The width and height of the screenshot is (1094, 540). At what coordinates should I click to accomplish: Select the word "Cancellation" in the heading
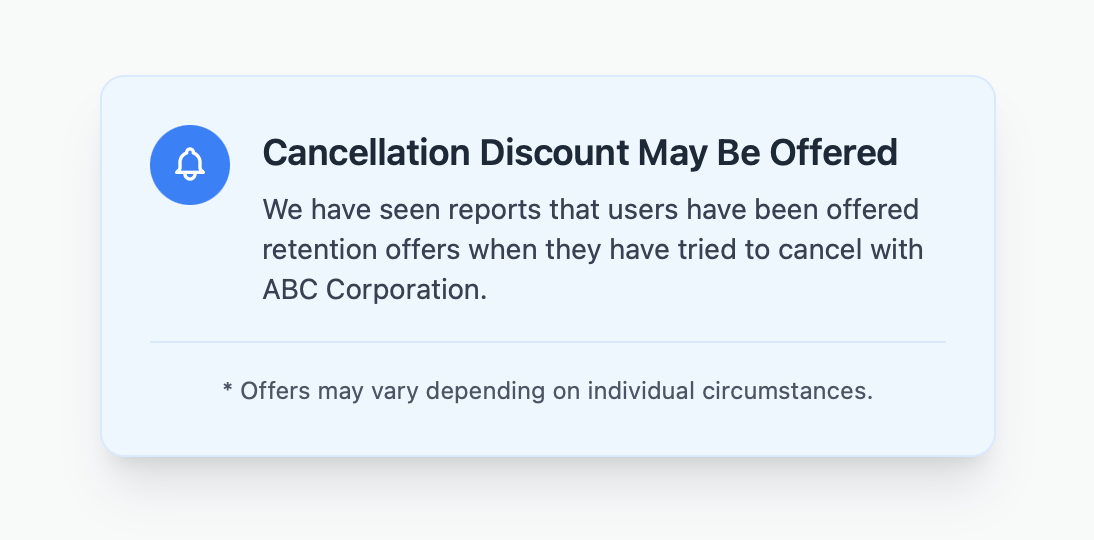pos(366,153)
